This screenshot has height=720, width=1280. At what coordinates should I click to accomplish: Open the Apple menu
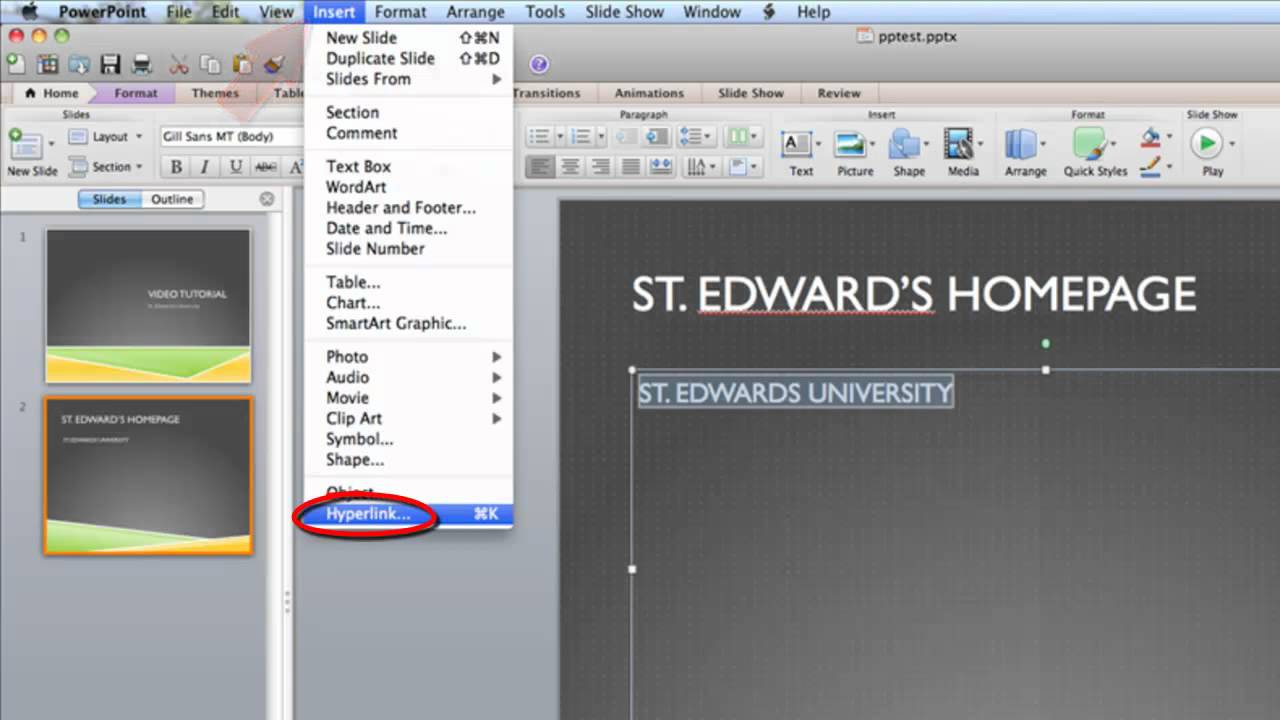(x=28, y=12)
